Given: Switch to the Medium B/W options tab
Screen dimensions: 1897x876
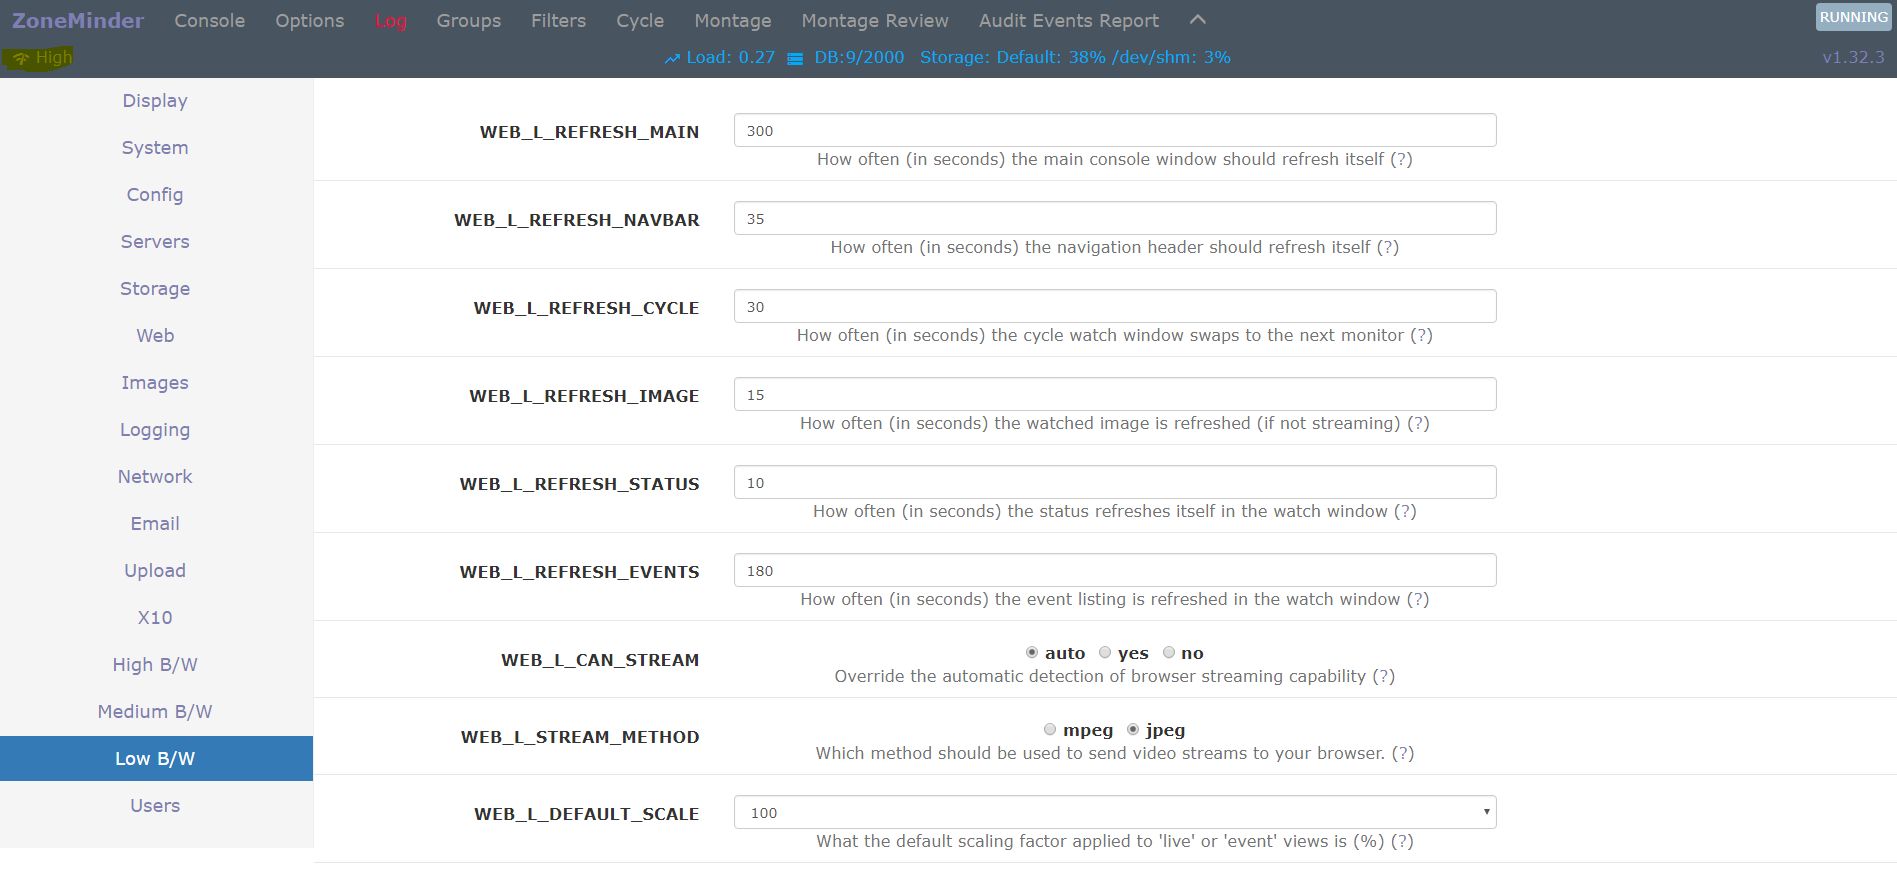Looking at the screenshot, I should coord(155,712).
